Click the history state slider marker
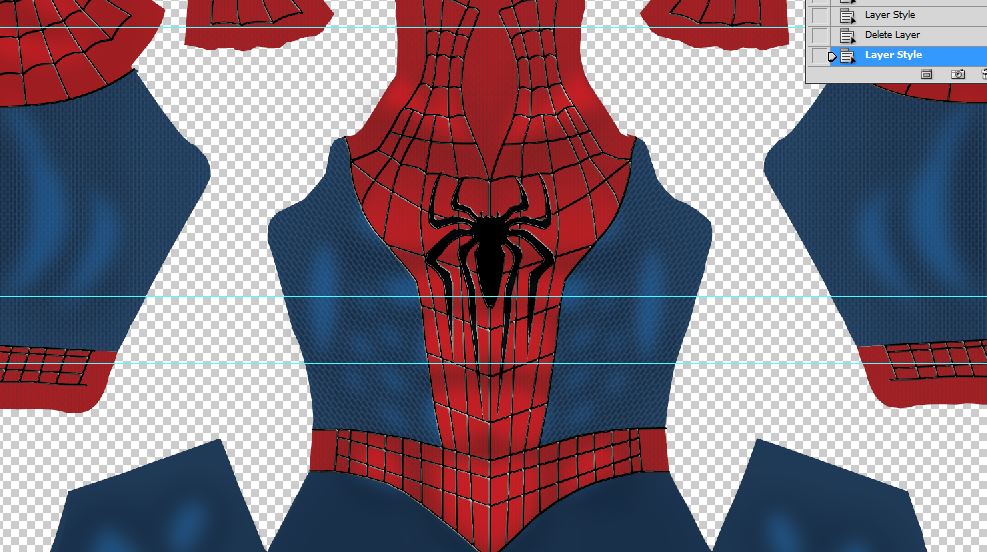 pos(833,56)
